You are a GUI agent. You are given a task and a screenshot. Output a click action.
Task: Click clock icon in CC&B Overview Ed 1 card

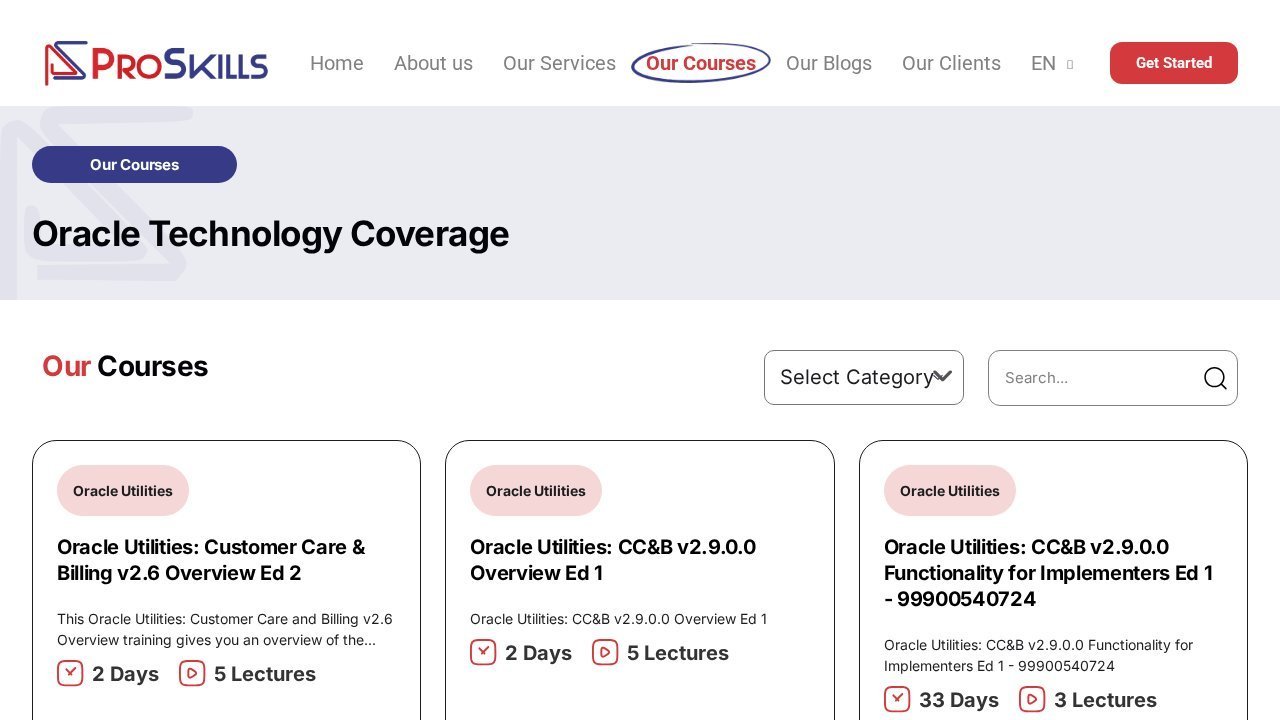pos(483,652)
